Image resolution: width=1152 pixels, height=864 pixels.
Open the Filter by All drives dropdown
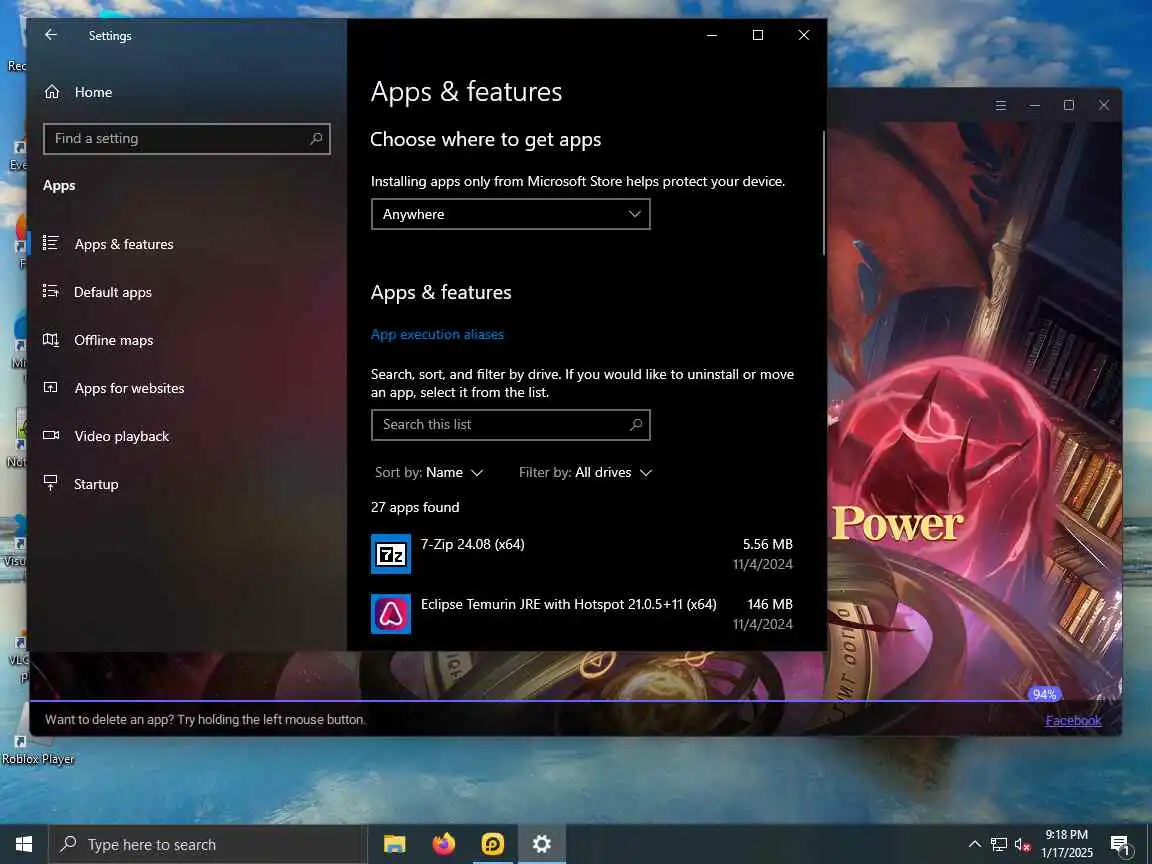[x=586, y=472]
